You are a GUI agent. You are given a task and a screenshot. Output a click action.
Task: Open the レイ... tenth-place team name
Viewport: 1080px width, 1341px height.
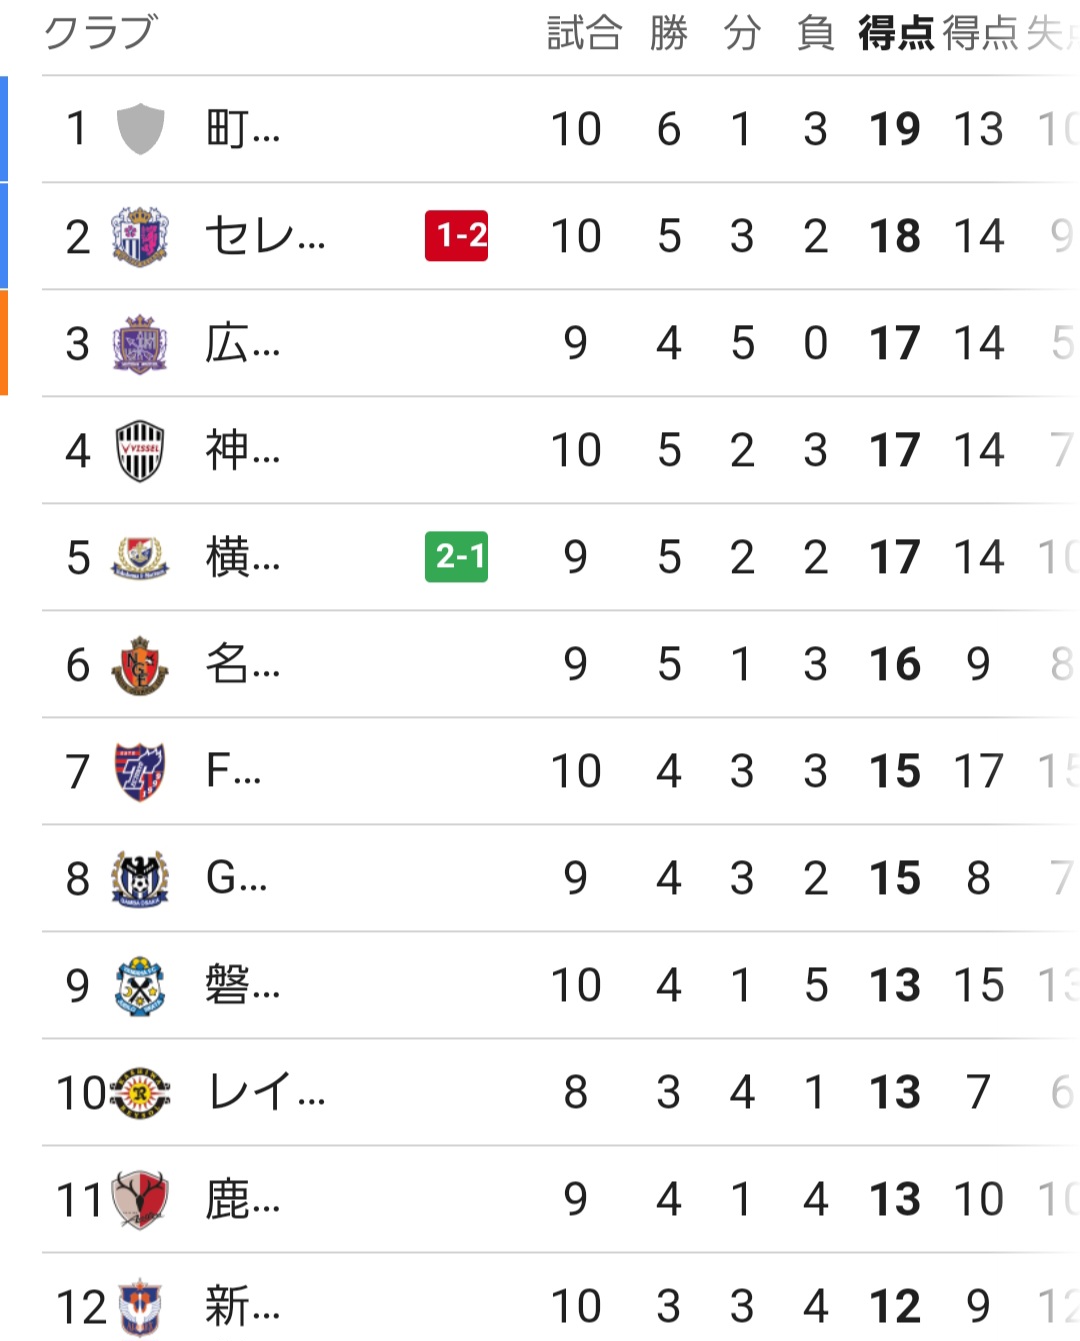point(266,1092)
